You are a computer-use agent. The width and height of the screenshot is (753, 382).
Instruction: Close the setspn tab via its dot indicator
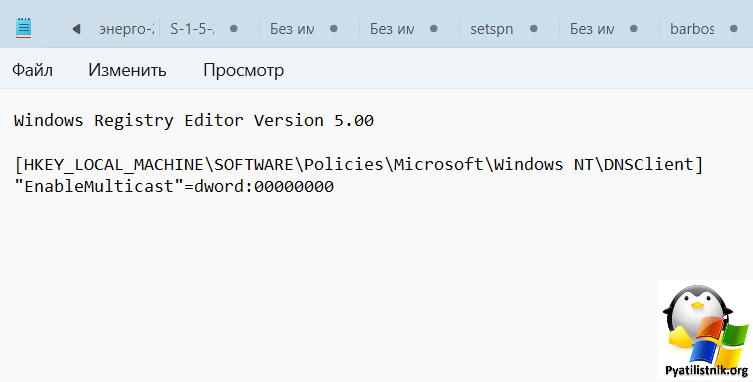pyautogui.click(x=534, y=29)
